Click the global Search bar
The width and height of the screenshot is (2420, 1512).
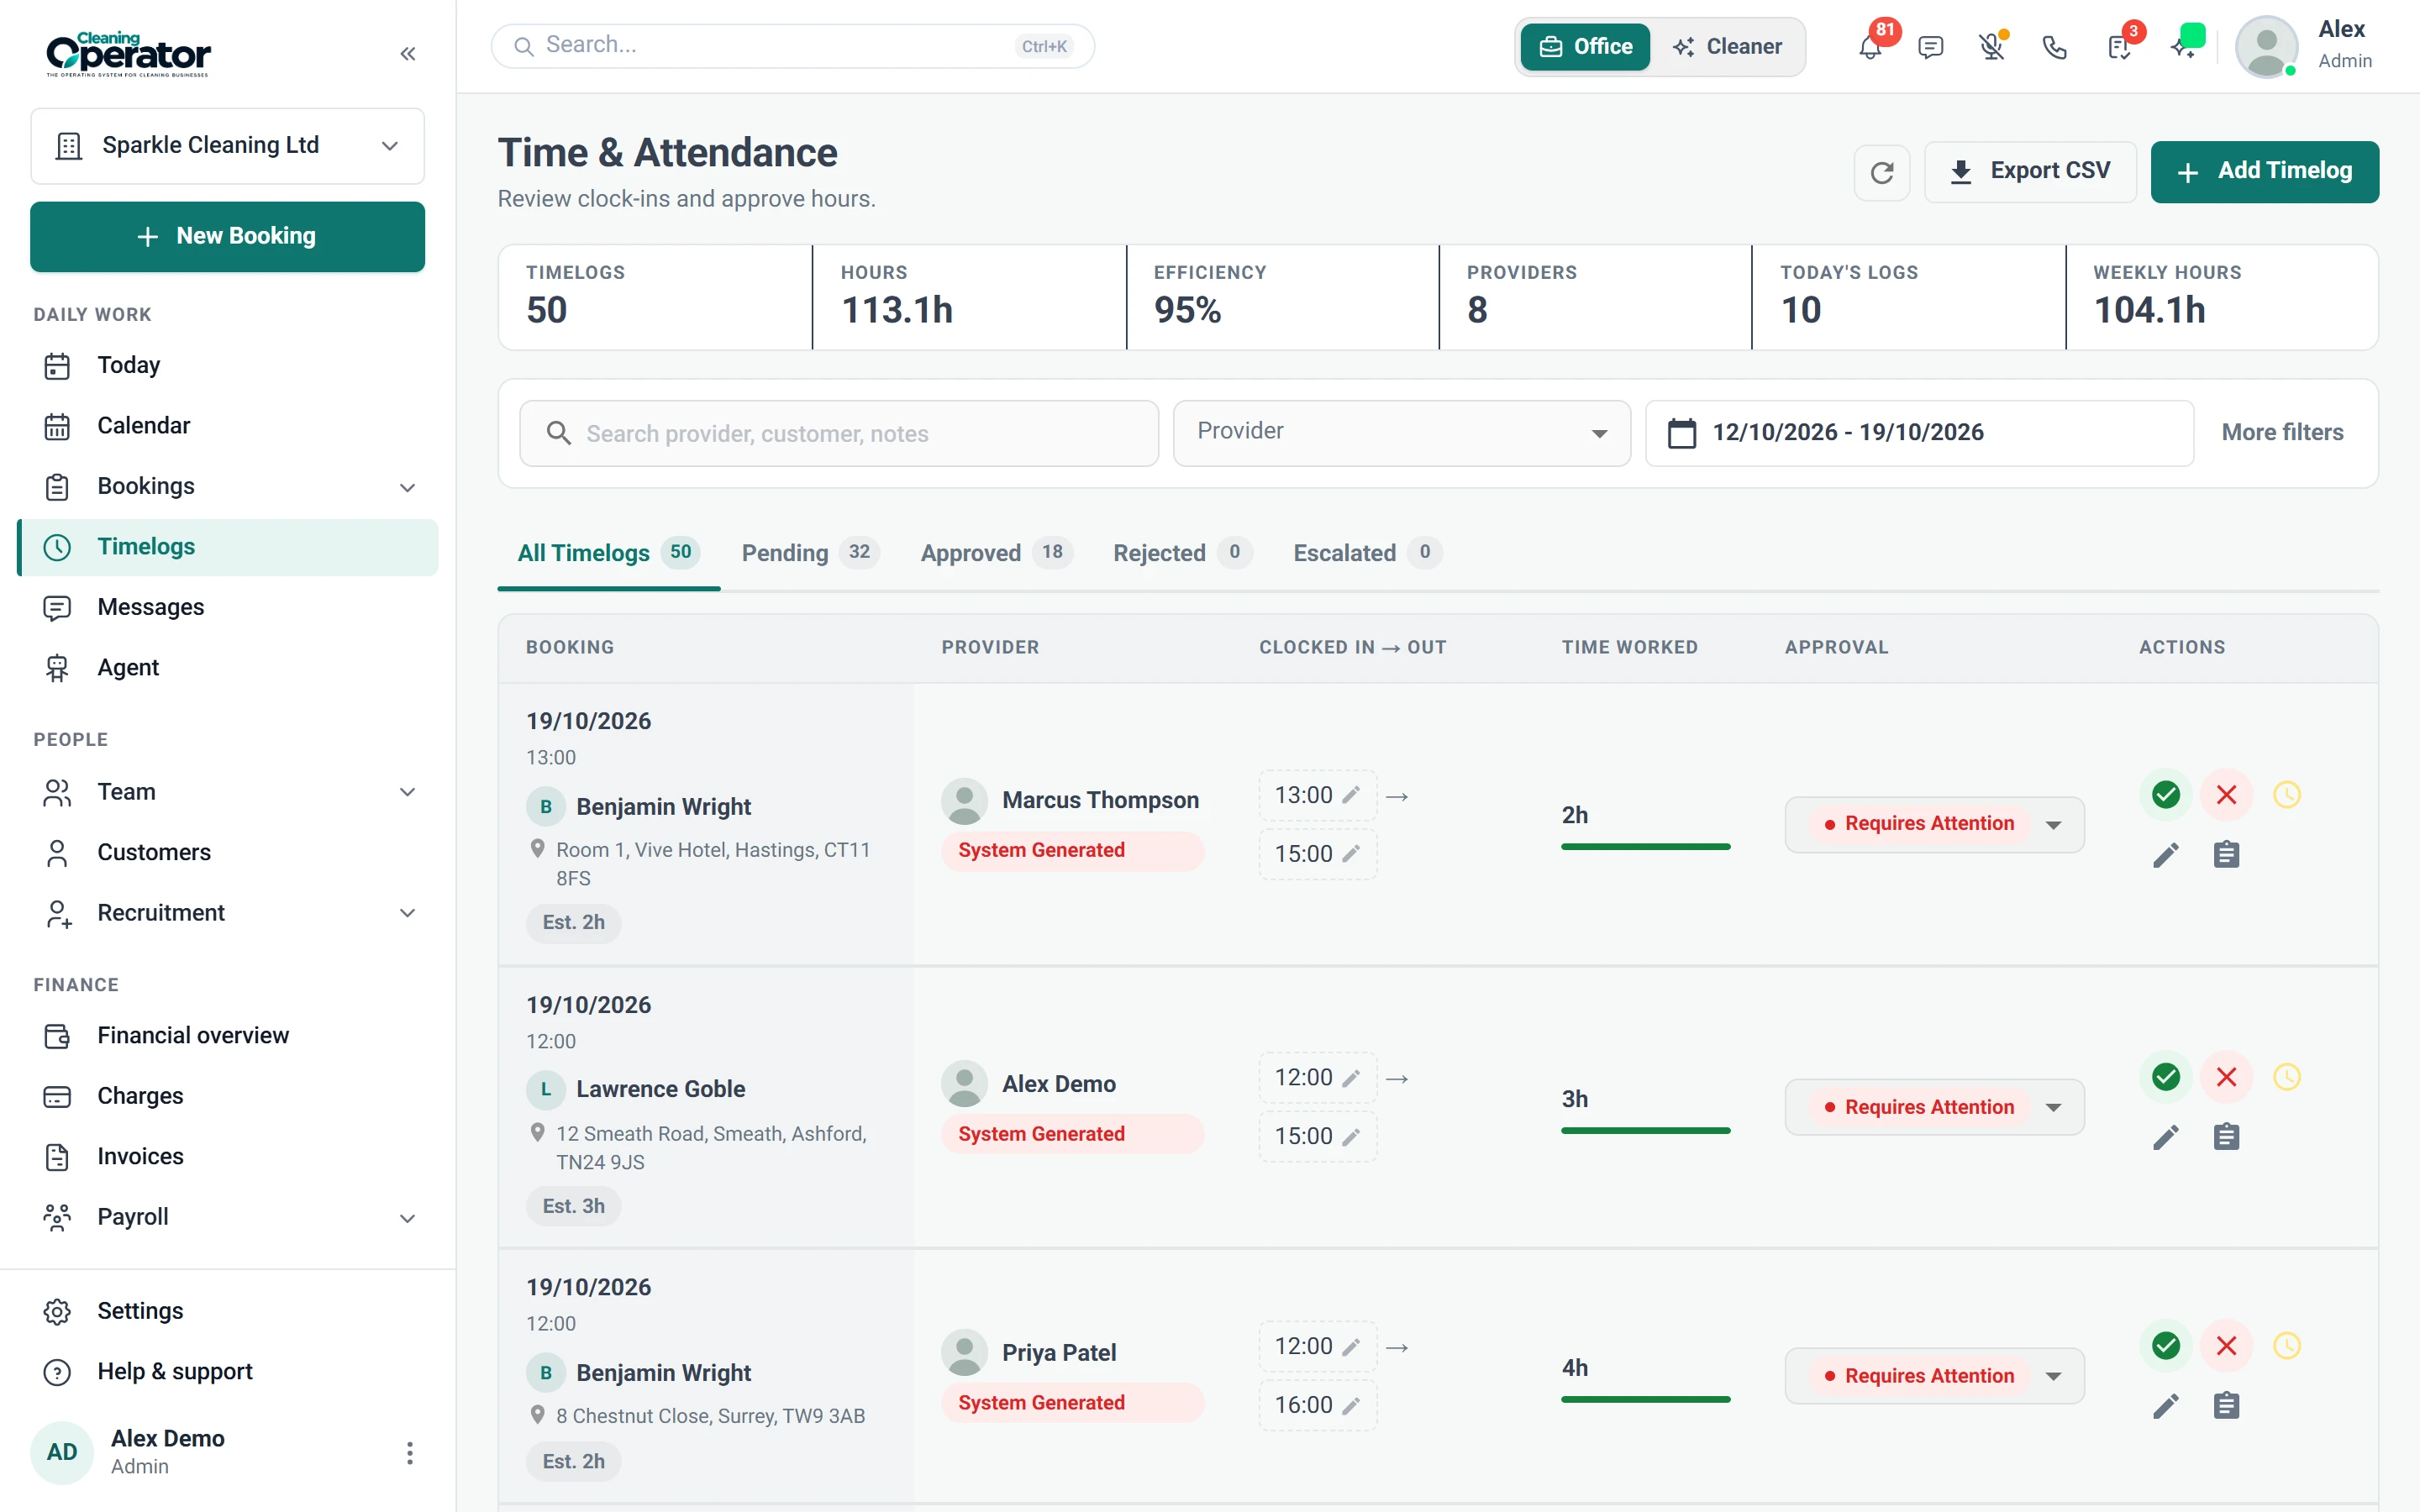[x=792, y=46]
